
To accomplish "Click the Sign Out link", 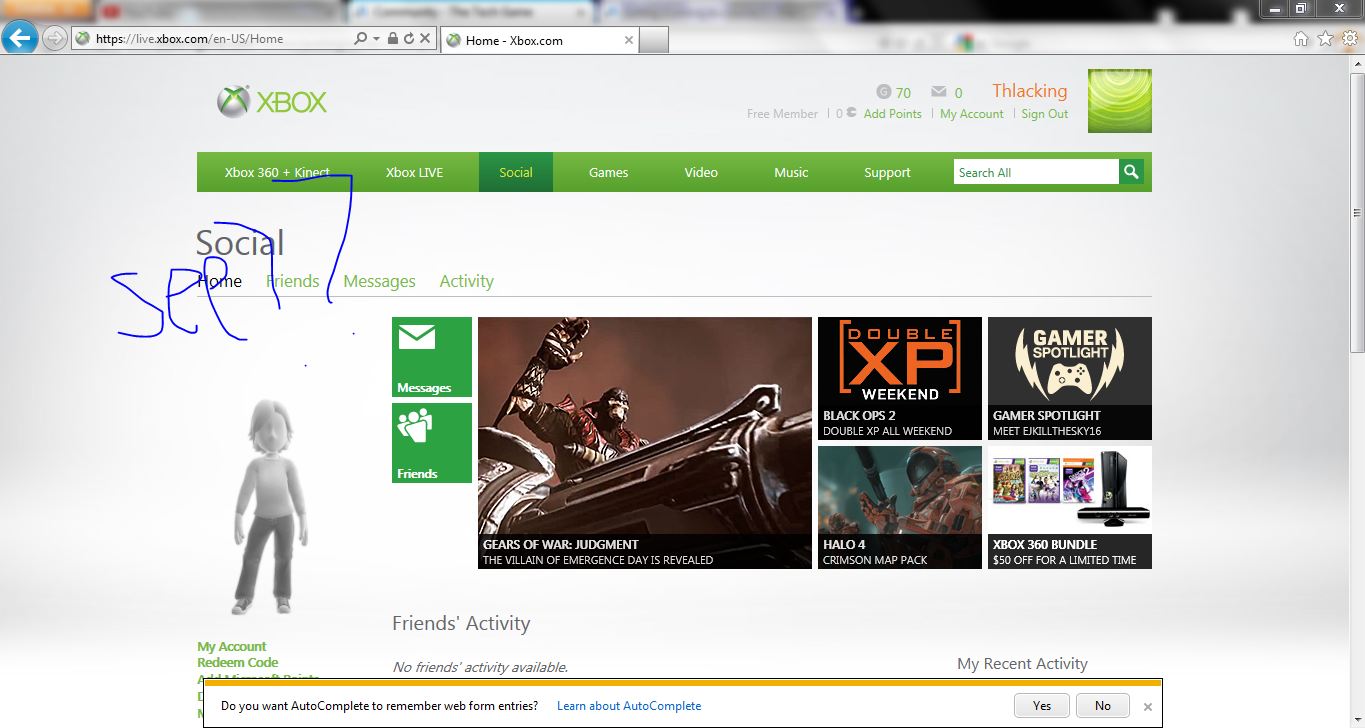I will click(1044, 114).
